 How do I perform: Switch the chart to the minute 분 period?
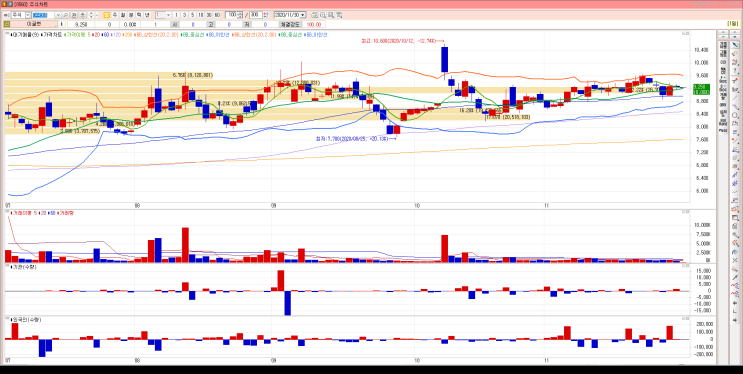[x=131, y=15]
